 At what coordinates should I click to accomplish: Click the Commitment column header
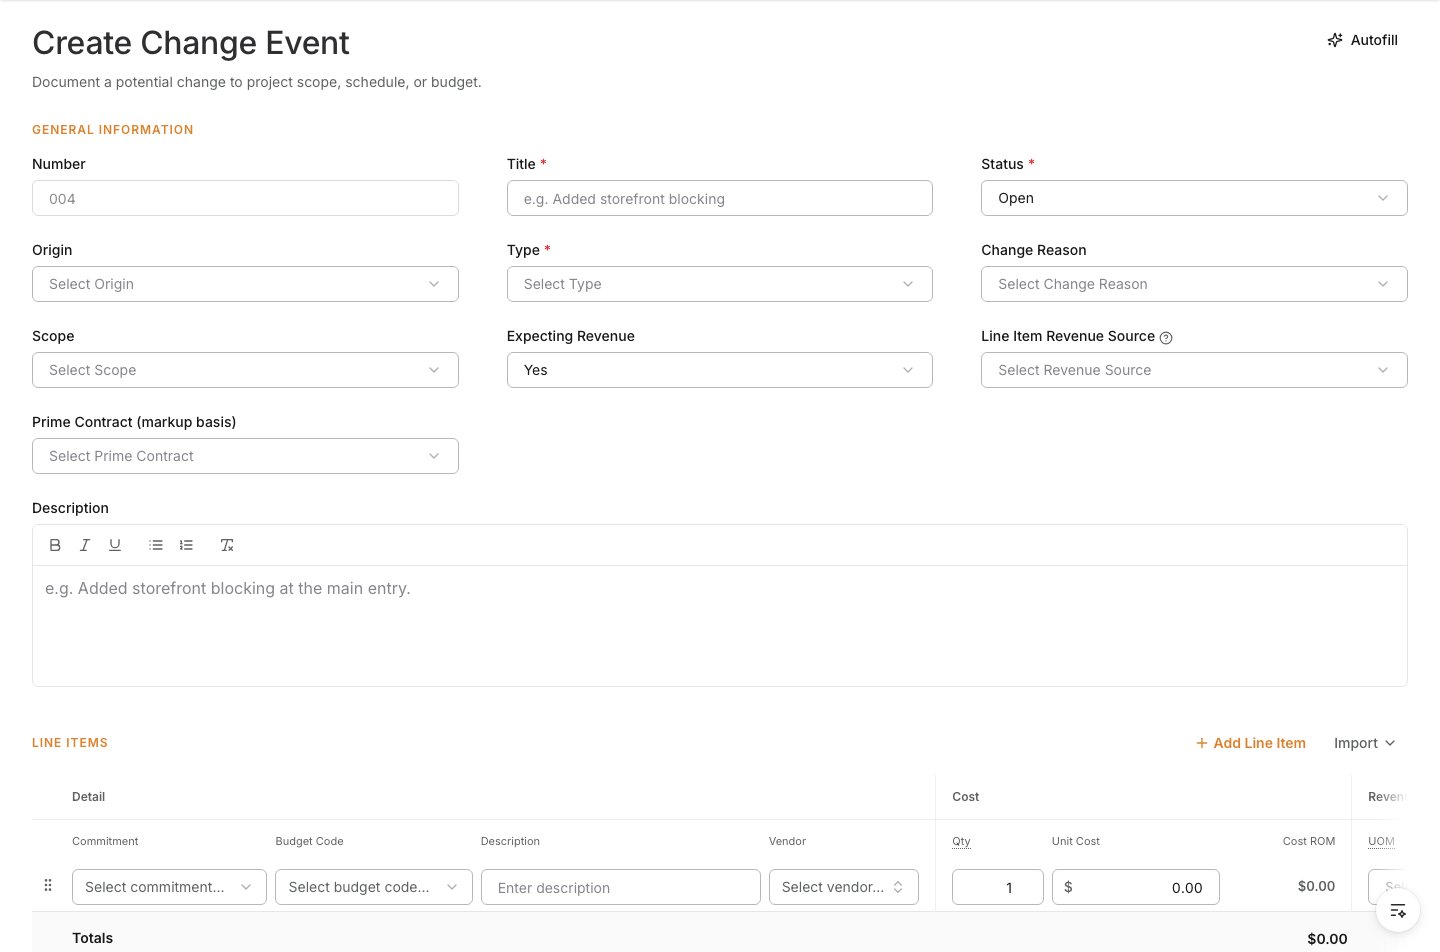tap(105, 841)
